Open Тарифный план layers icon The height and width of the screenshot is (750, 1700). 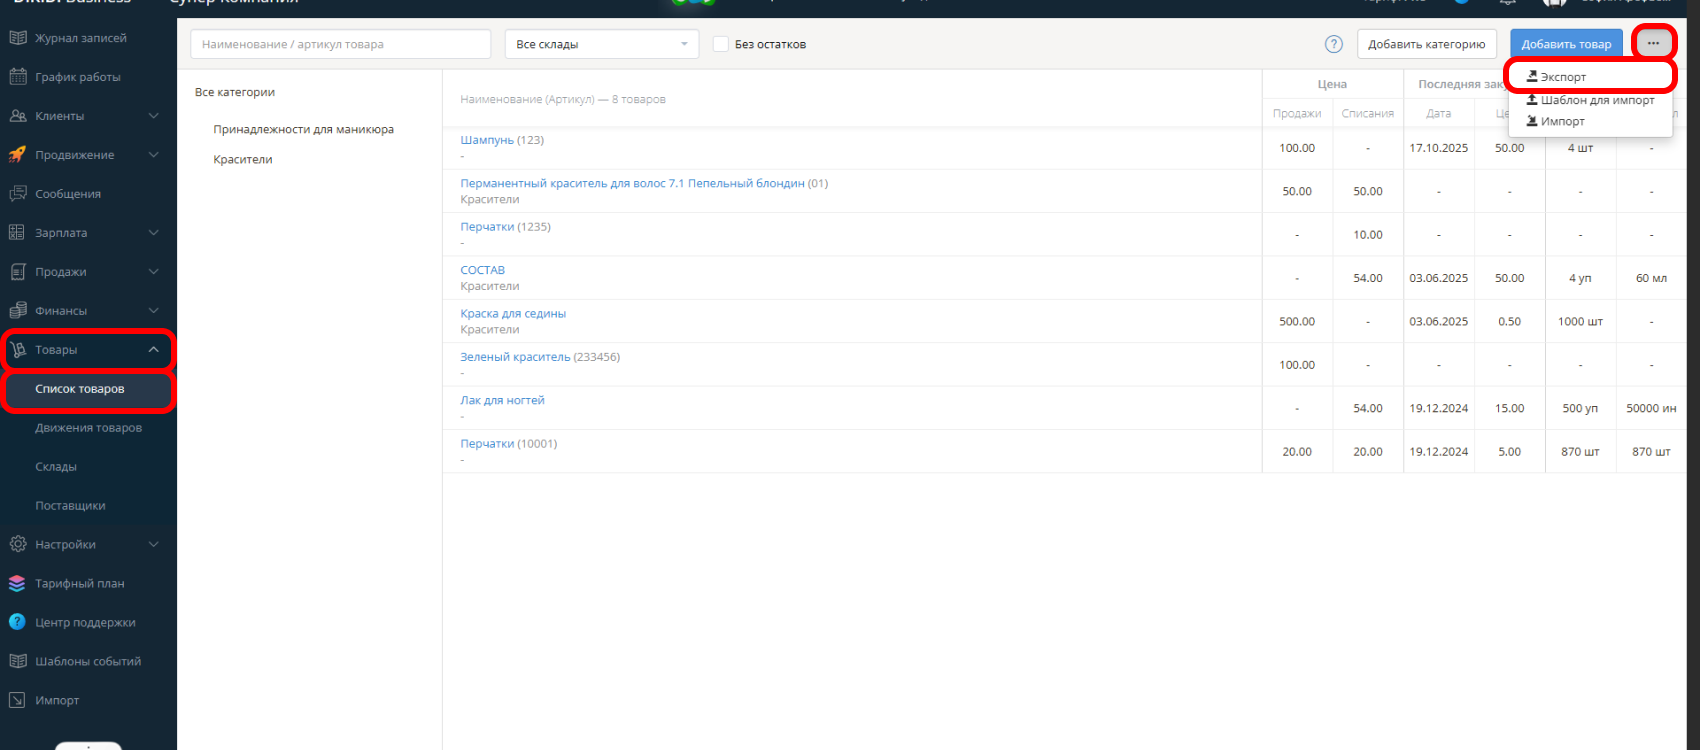click(x=17, y=584)
